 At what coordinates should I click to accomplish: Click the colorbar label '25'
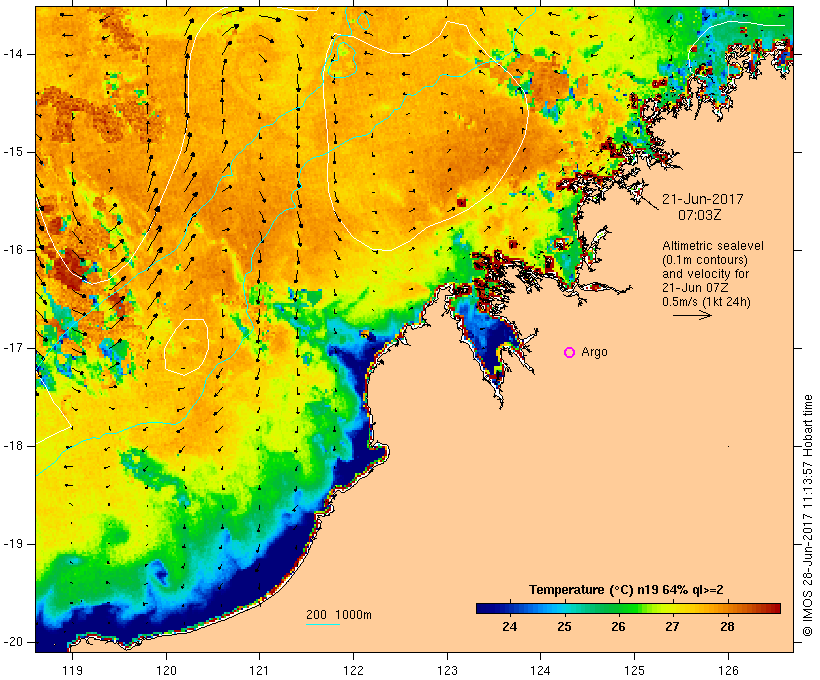pyautogui.click(x=564, y=627)
